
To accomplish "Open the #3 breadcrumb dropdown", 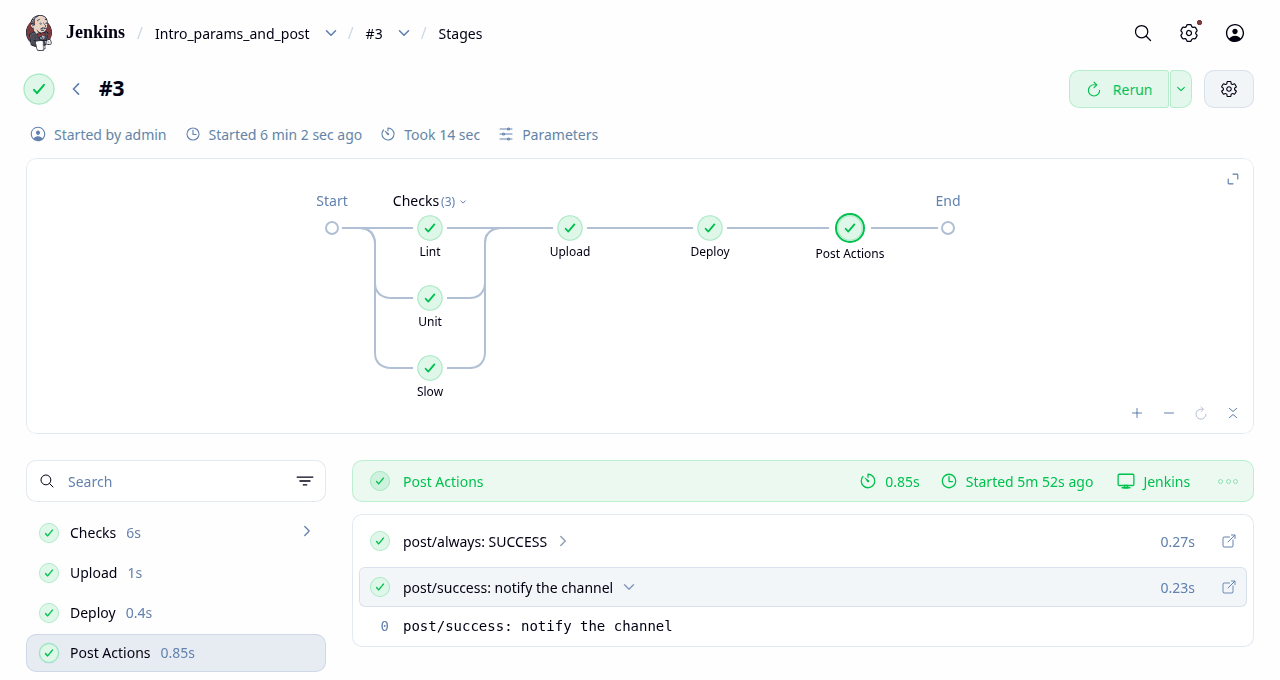I will 404,33.
